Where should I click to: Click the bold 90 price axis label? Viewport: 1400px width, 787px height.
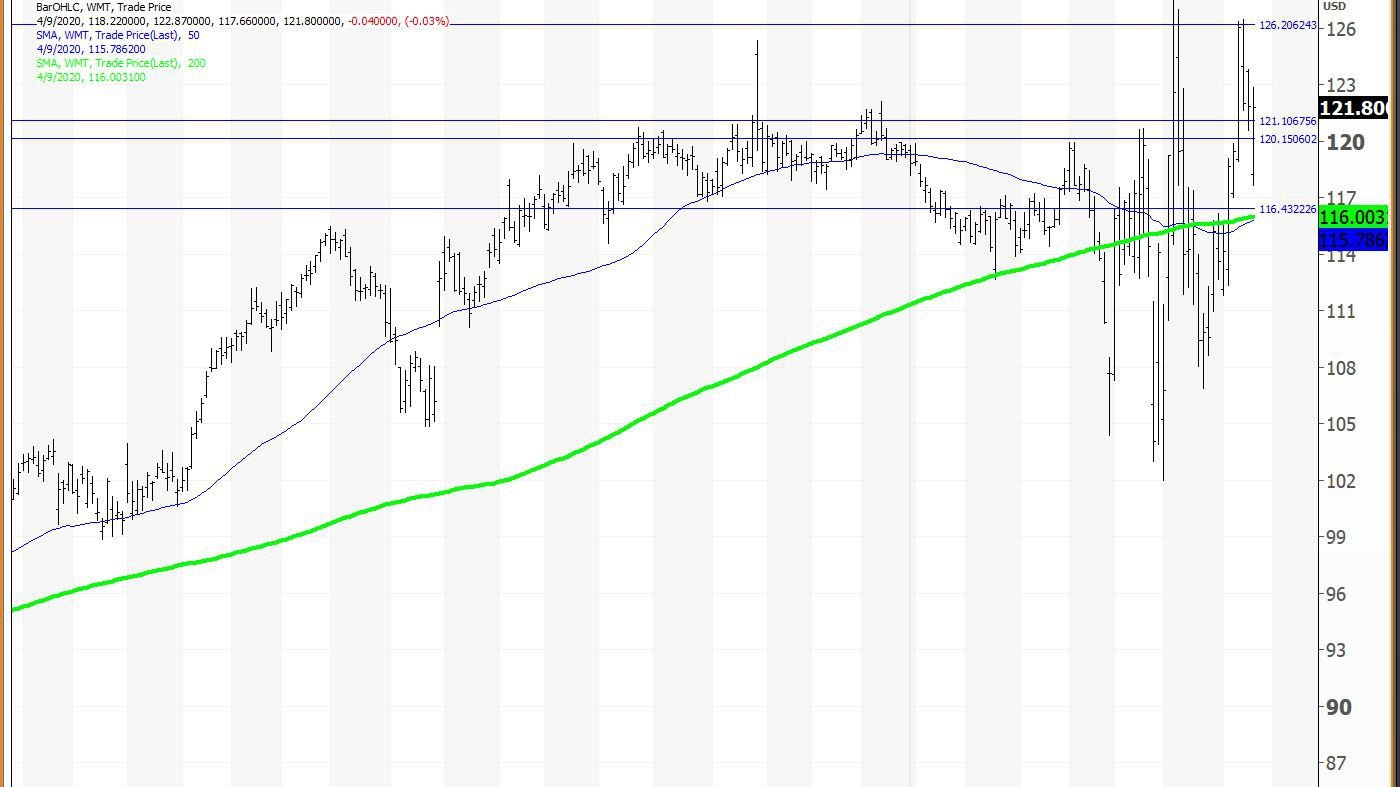pos(1338,707)
